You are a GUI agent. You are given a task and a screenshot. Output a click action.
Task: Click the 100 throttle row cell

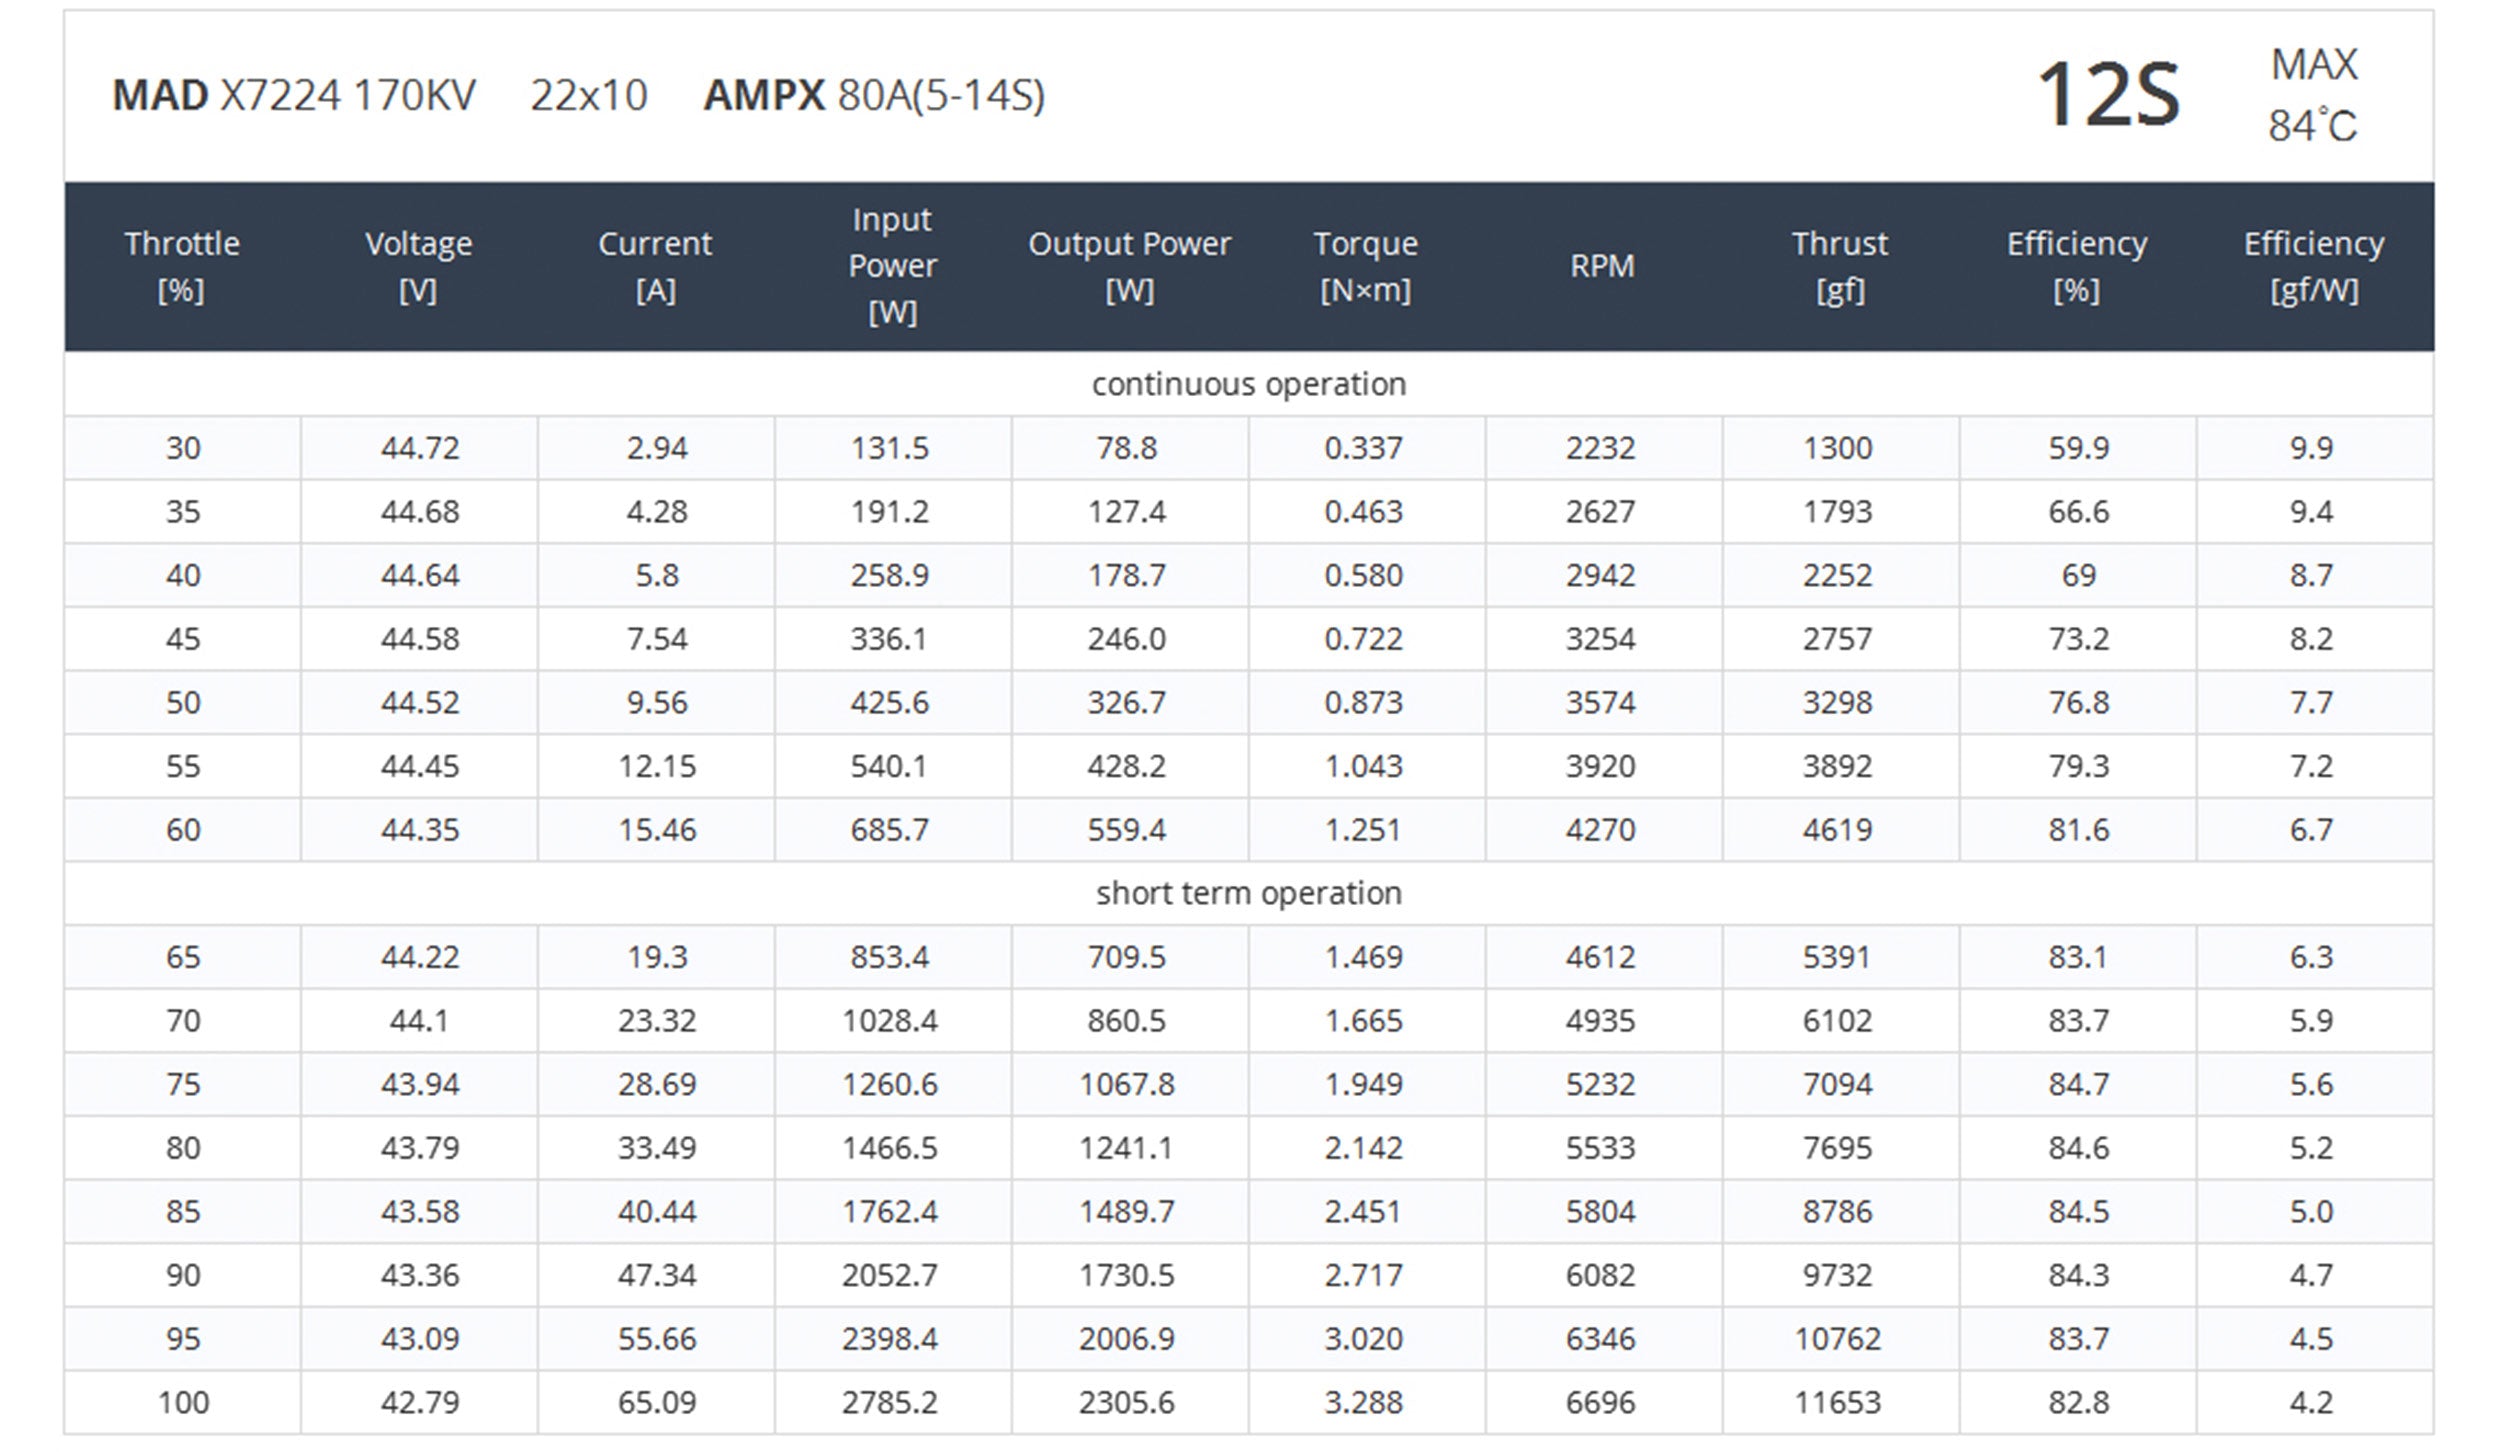183,1402
